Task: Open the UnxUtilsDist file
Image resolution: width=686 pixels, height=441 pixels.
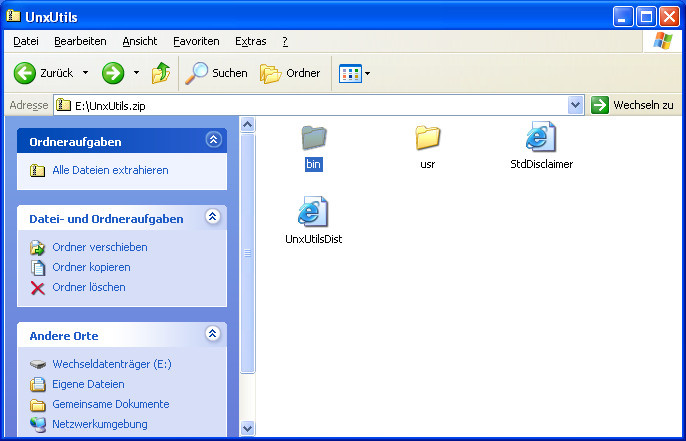Action: [314, 214]
